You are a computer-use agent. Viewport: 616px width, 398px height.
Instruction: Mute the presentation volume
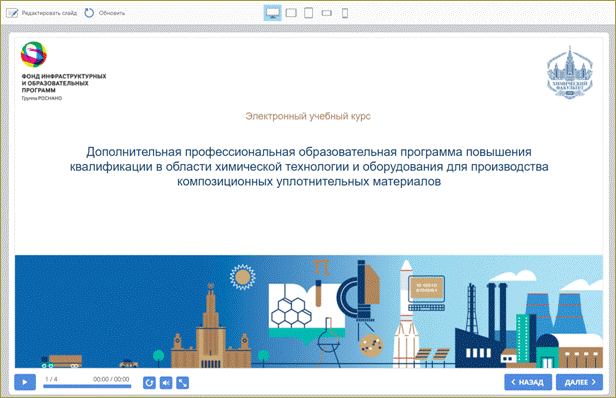pos(166,383)
